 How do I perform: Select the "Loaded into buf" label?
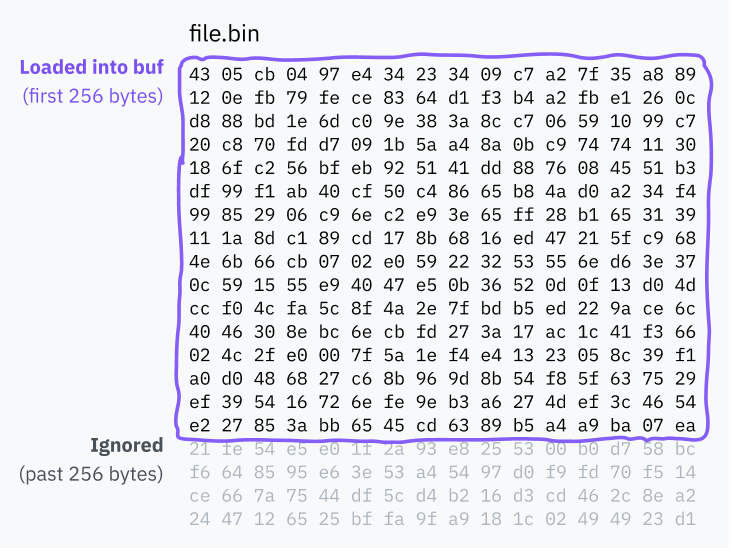(x=90, y=68)
